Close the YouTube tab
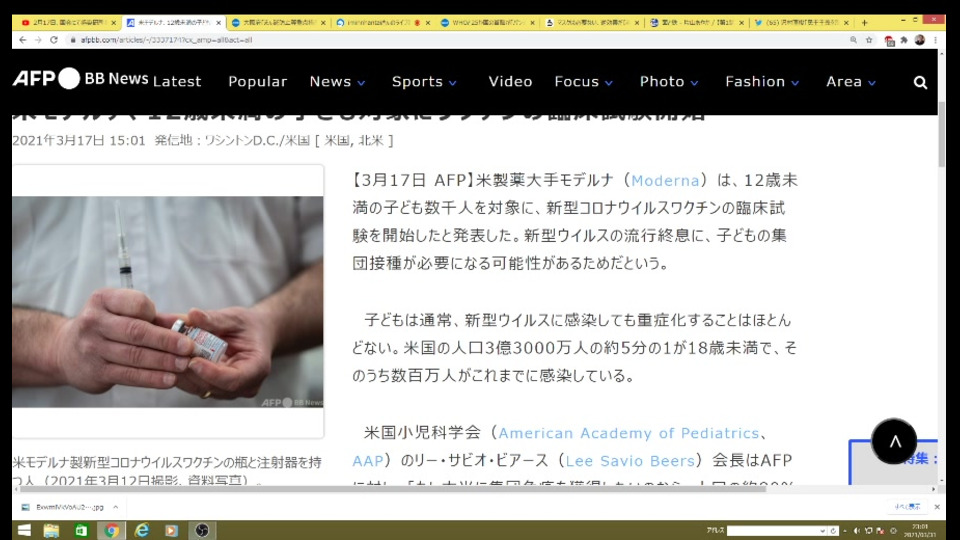Viewport: 960px width, 540px height. tap(113, 23)
